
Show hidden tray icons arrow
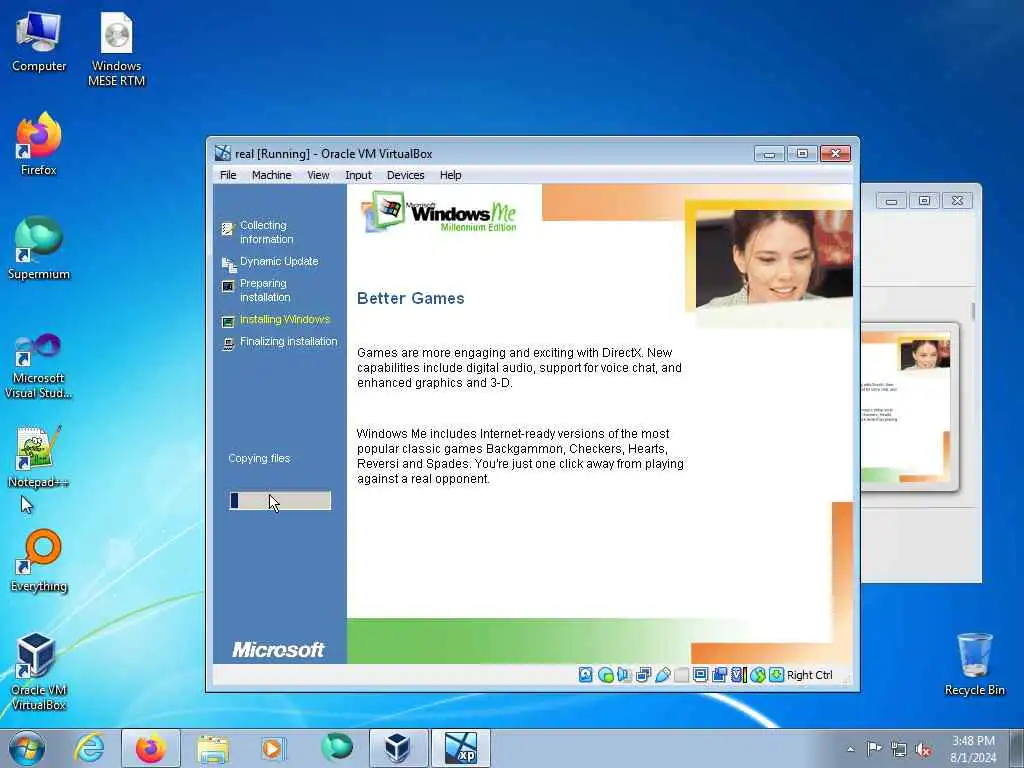(850, 749)
